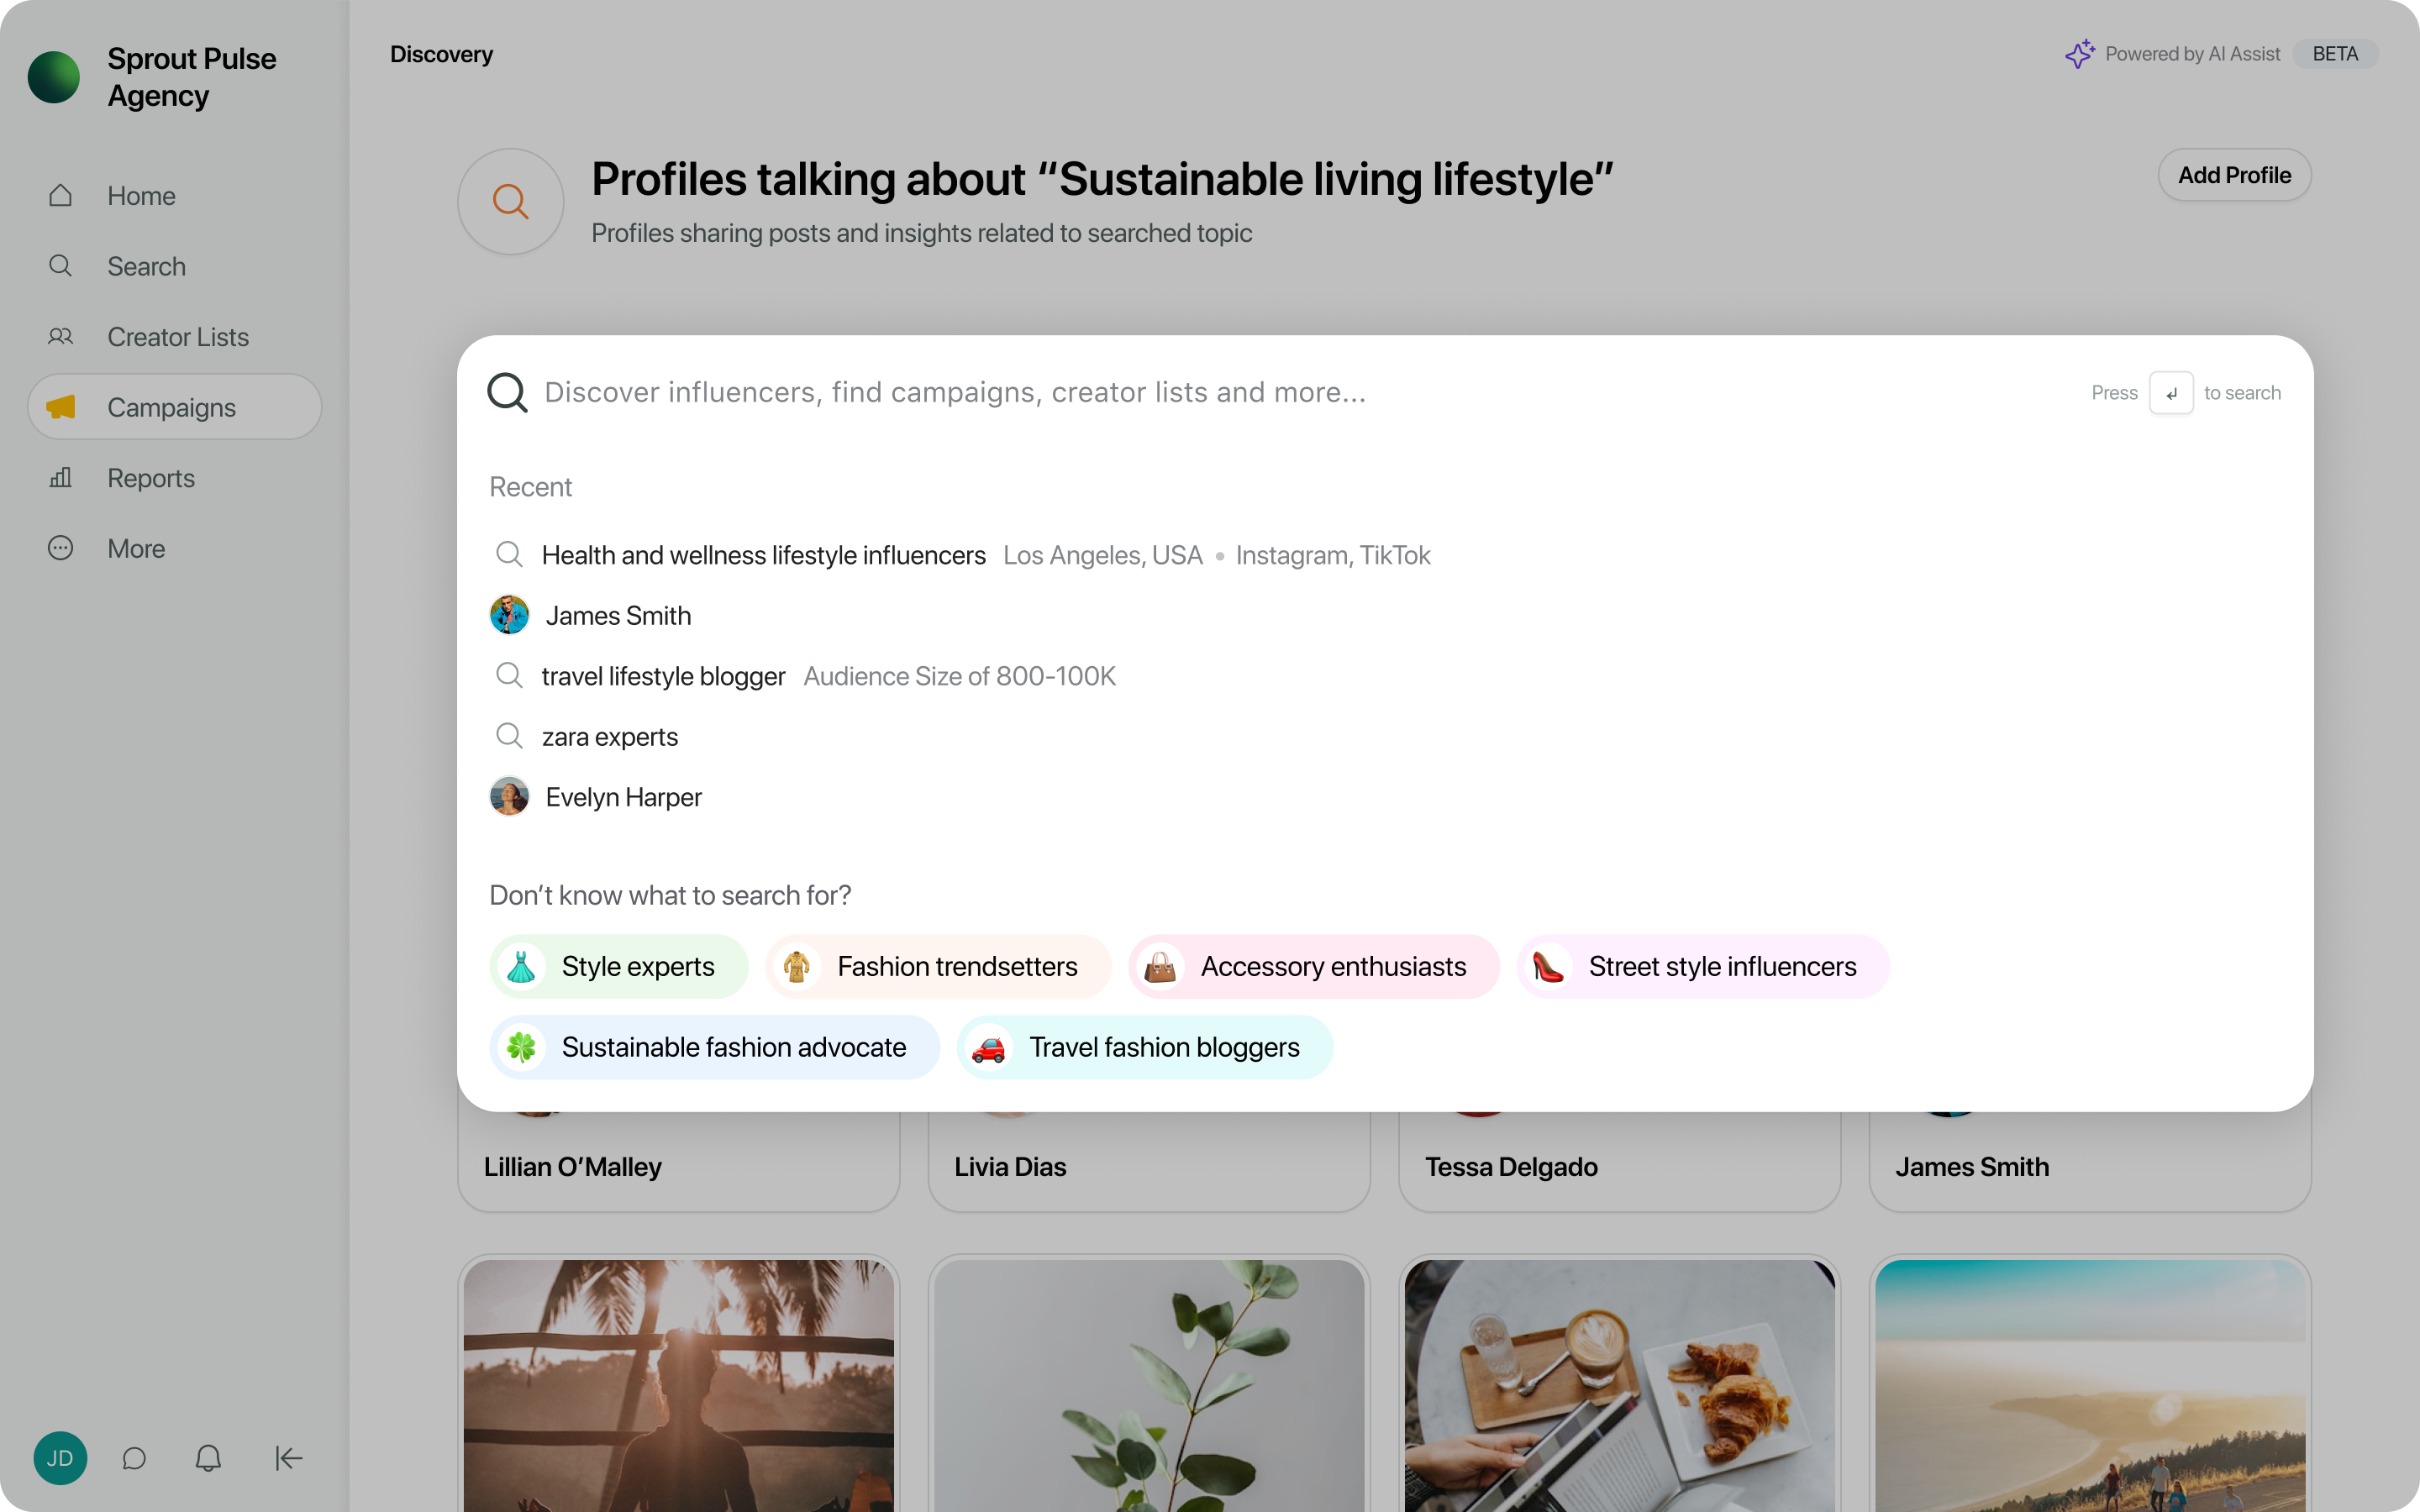The image size is (2420, 1512).
Task: Open recent profile Evelyn Harper
Action: [622, 797]
